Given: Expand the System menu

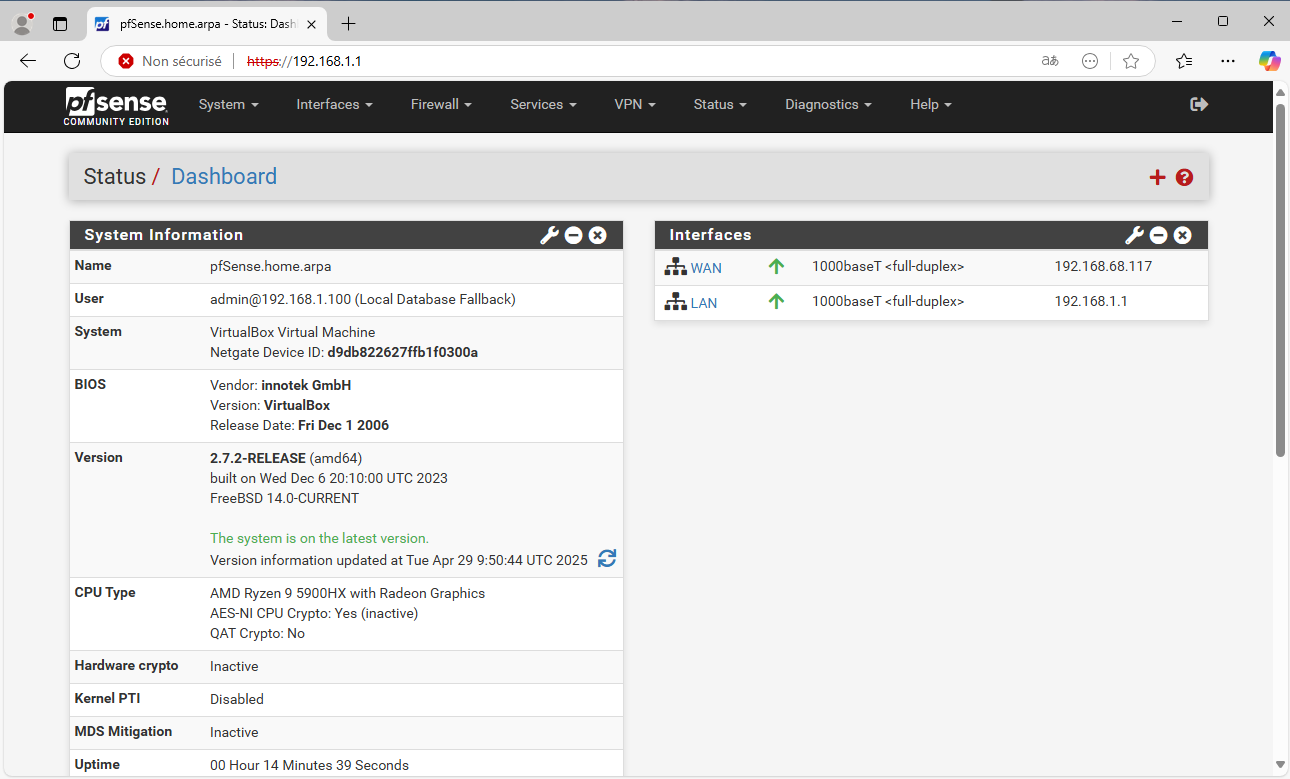Looking at the screenshot, I should (229, 104).
